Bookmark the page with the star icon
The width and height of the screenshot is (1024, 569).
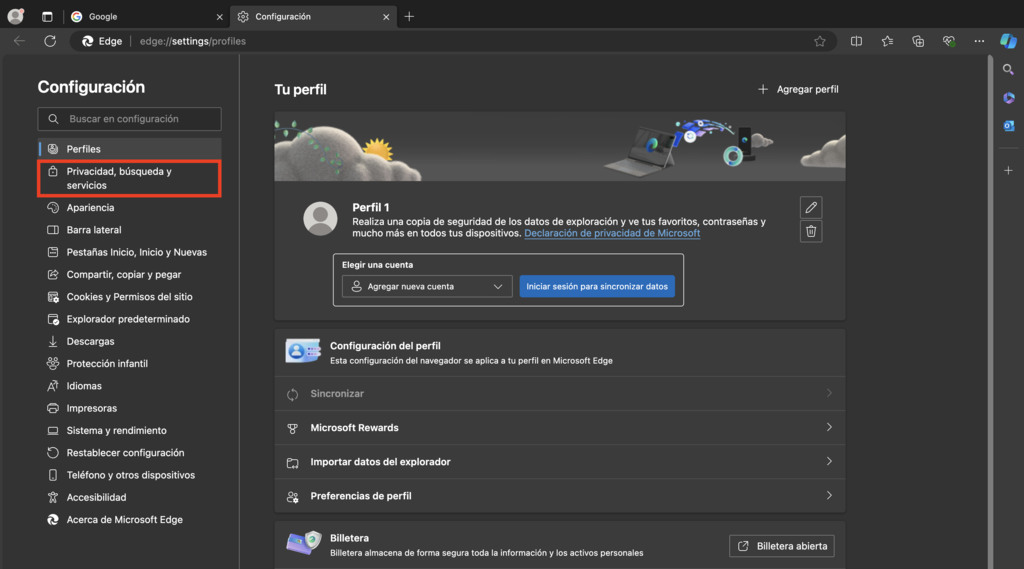[x=820, y=41]
